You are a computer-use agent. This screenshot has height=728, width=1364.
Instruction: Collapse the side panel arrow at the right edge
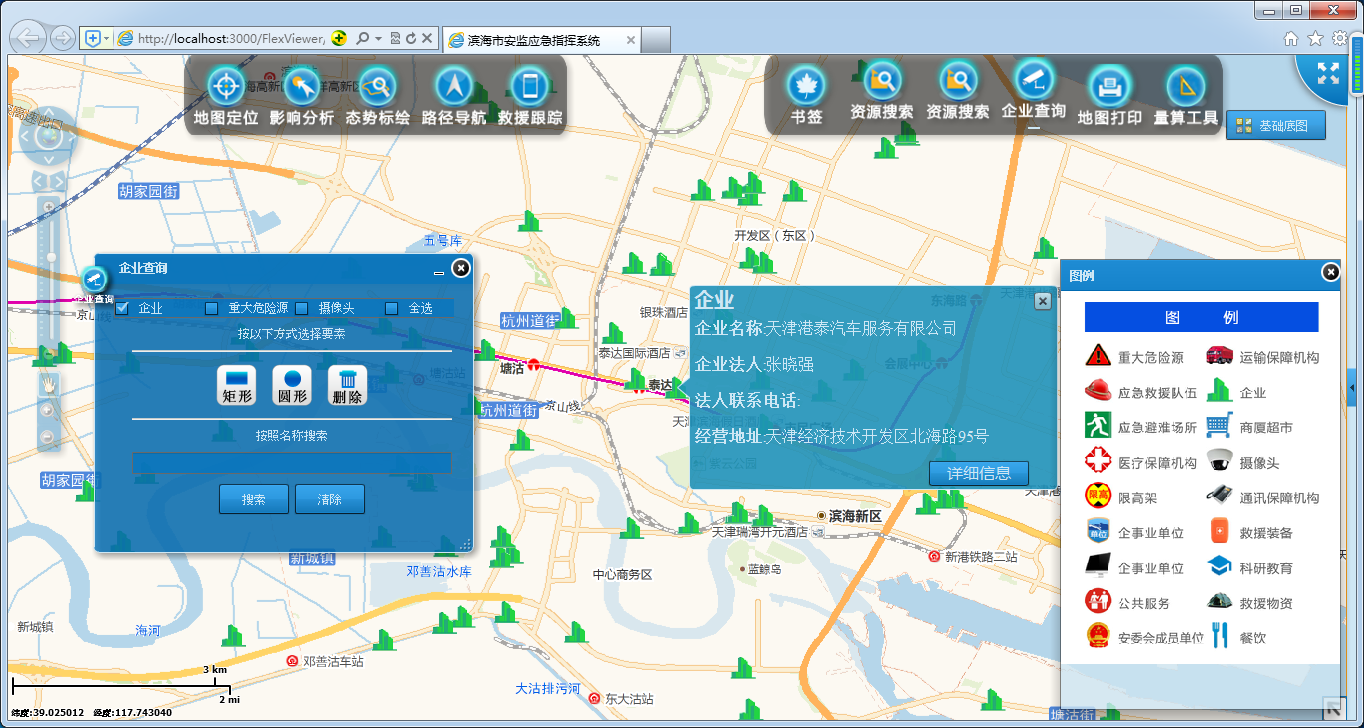click(1352, 387)
